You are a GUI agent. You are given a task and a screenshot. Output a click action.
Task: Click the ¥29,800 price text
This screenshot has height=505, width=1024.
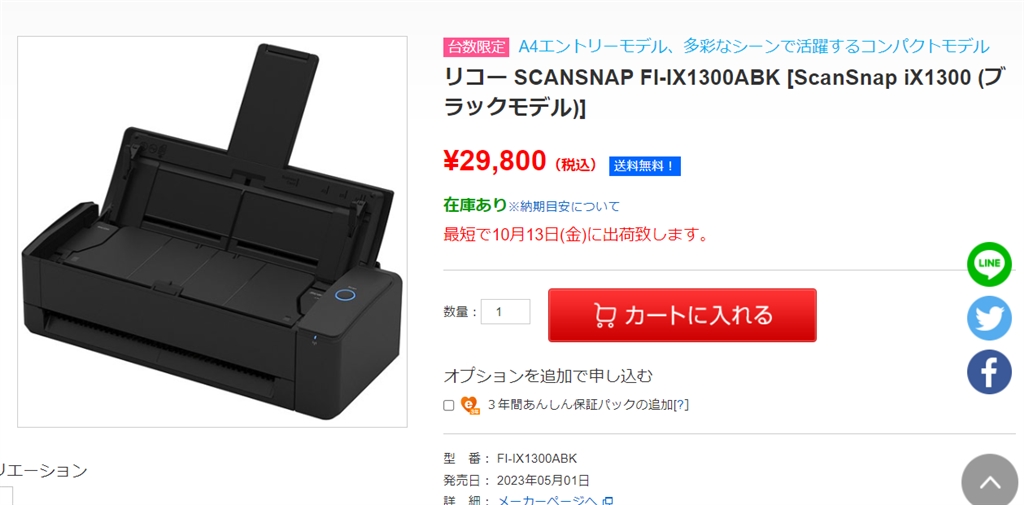tap(494, 161)
